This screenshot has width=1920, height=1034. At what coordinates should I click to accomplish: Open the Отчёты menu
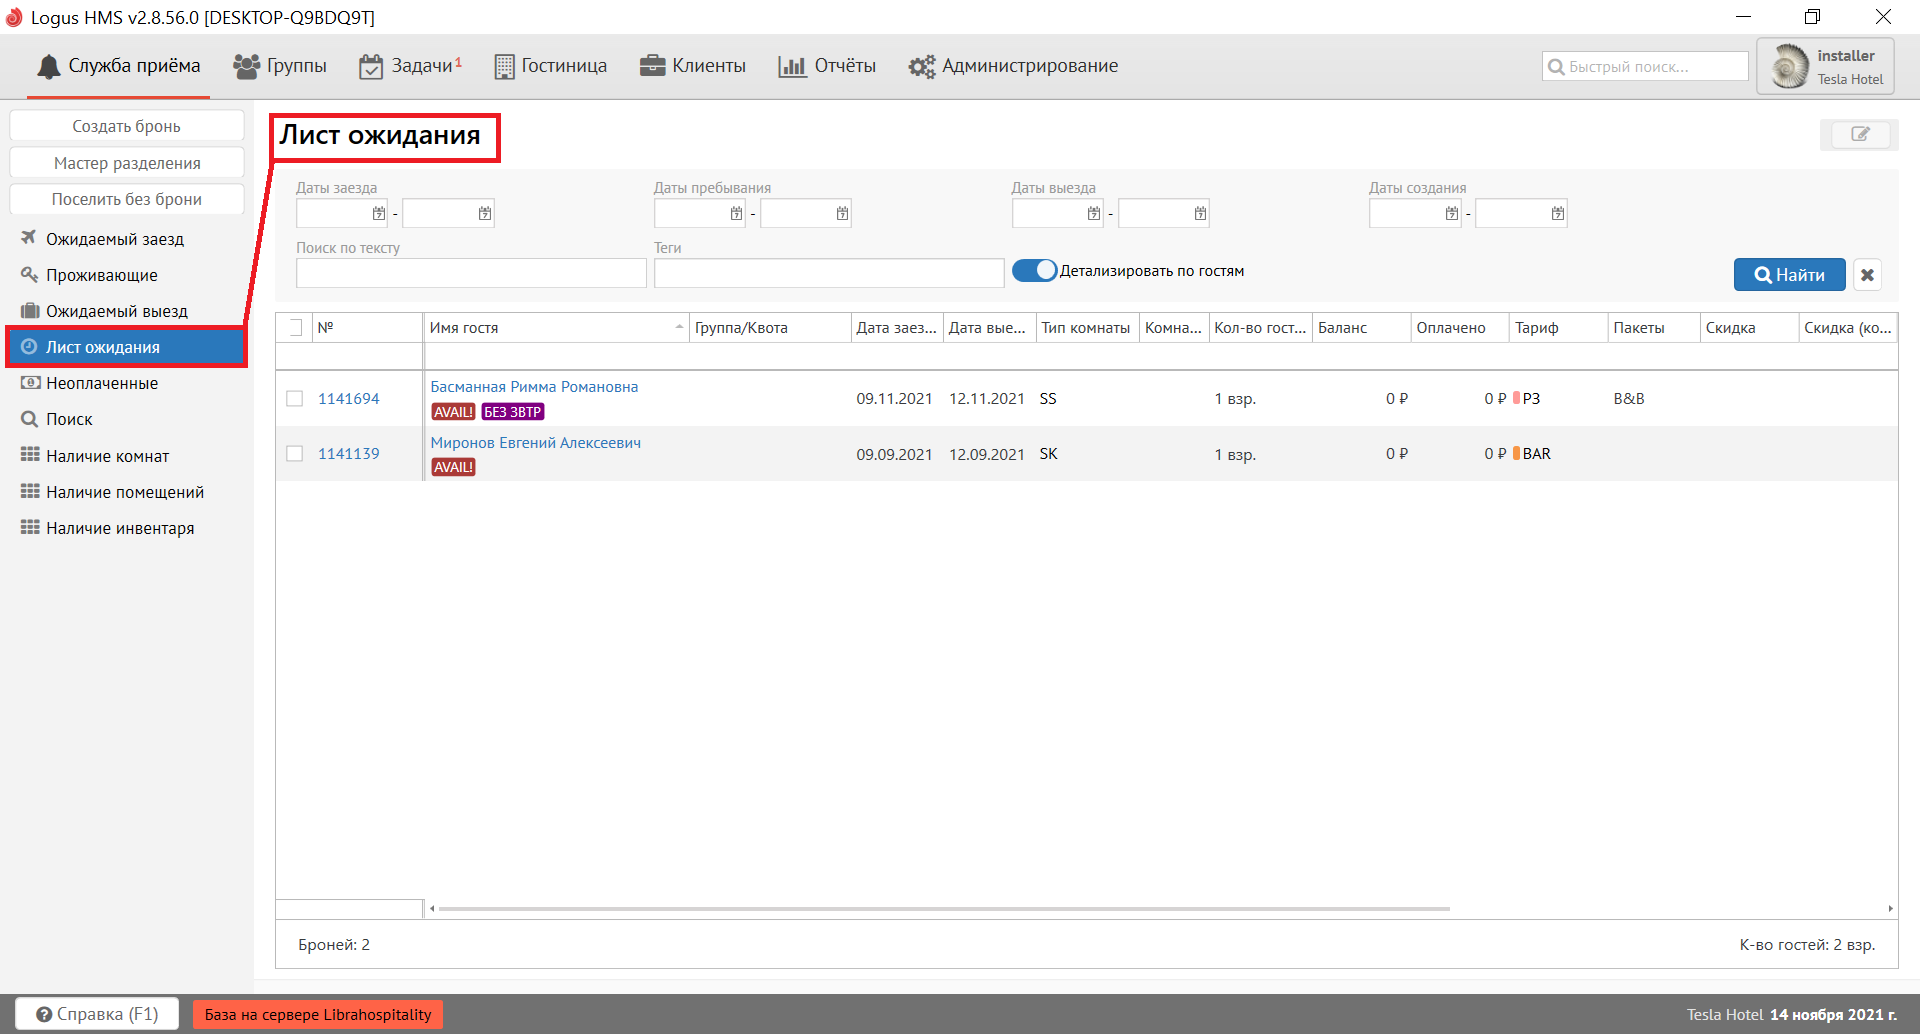coord(827,66)
